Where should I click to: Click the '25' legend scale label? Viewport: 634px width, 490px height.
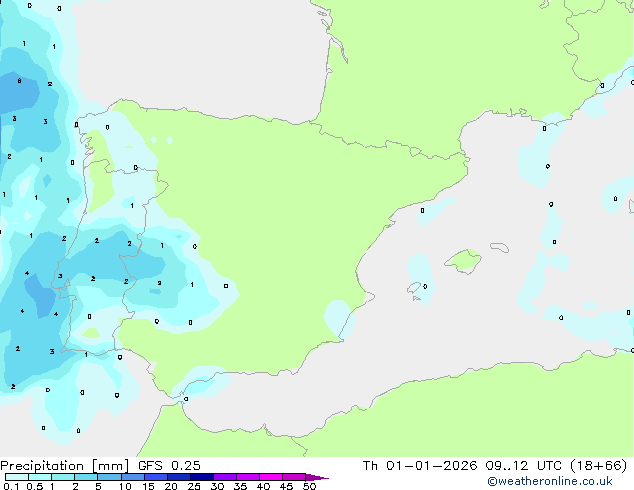tap(194, 486)
